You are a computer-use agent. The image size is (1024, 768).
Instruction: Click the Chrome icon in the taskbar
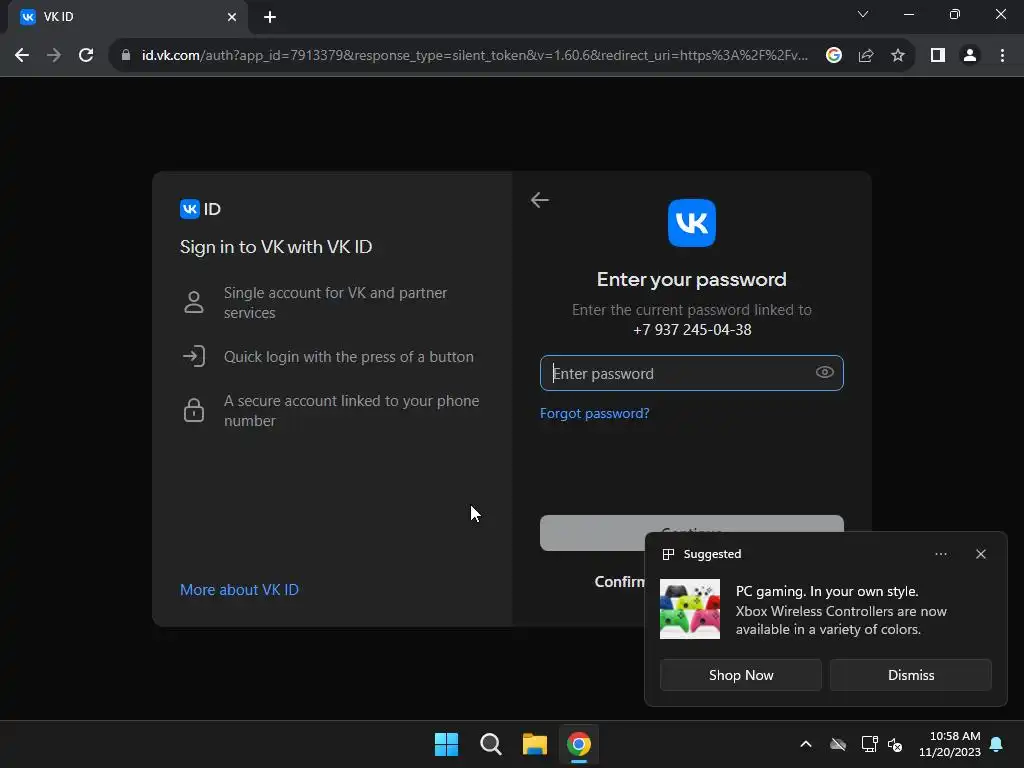click(x=579, y=744)
